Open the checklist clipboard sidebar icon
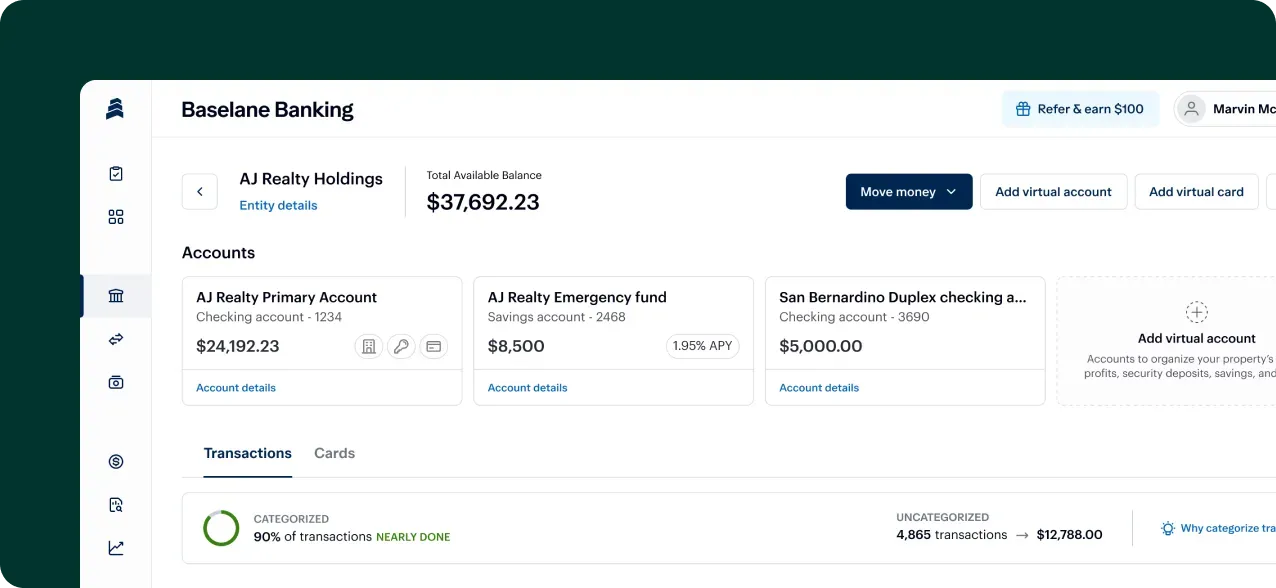This screenshot has height=588, width=1276. (116, 174)
